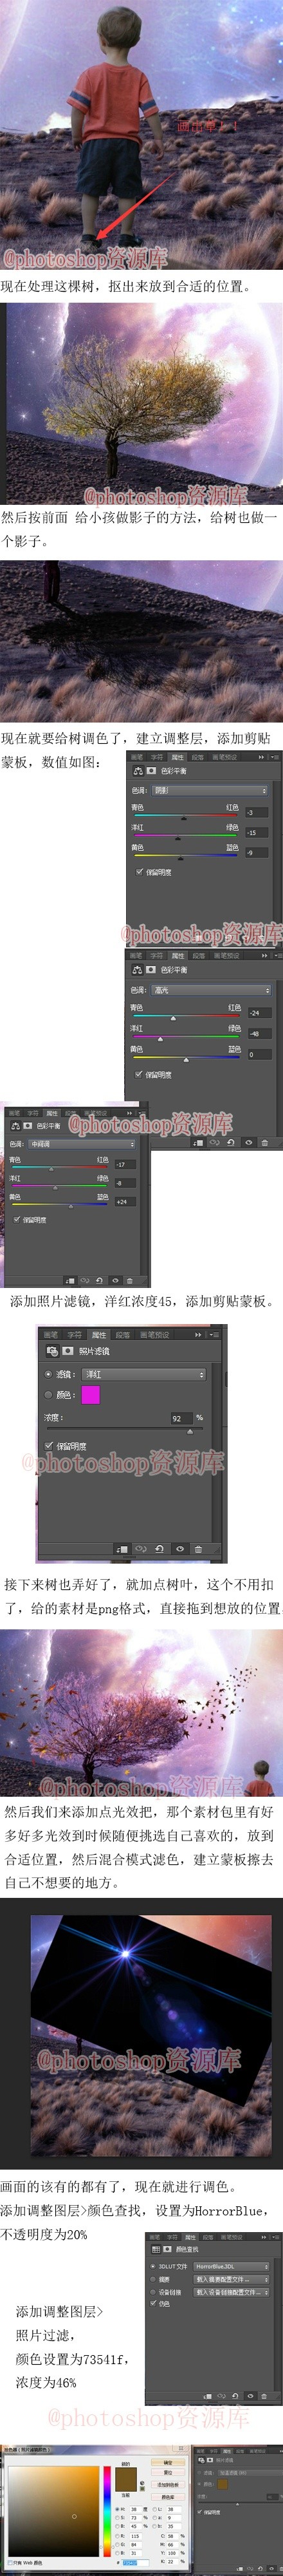283x2576 pixels.
Task: Click trash icon in 中间调 panel footer
Action: click(x=129, y=1280)
